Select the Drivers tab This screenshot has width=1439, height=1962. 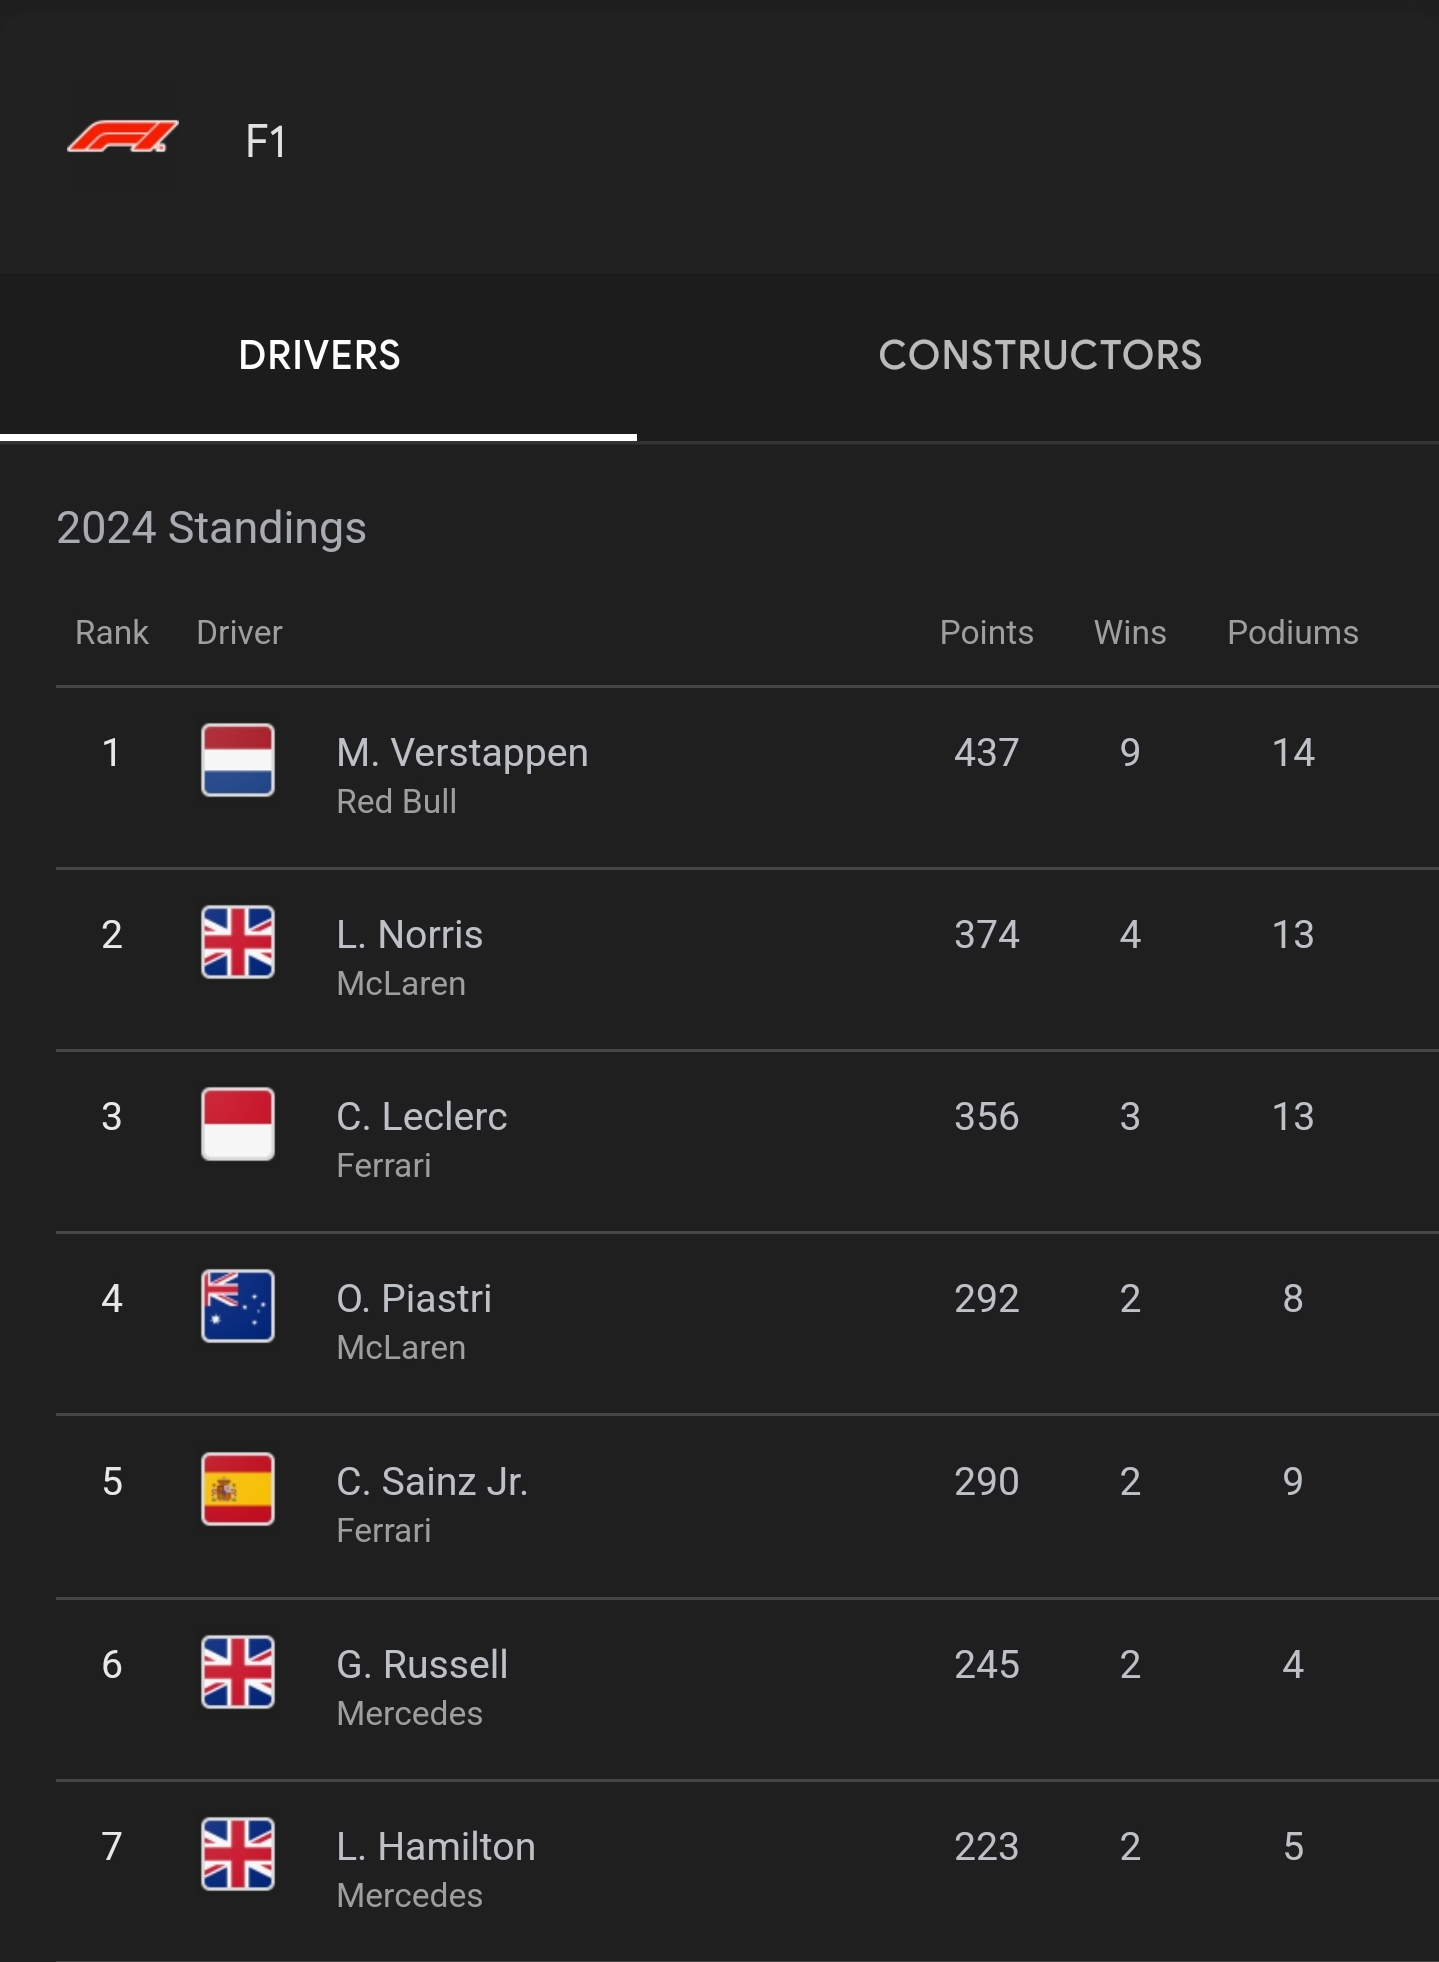point(319,356)
